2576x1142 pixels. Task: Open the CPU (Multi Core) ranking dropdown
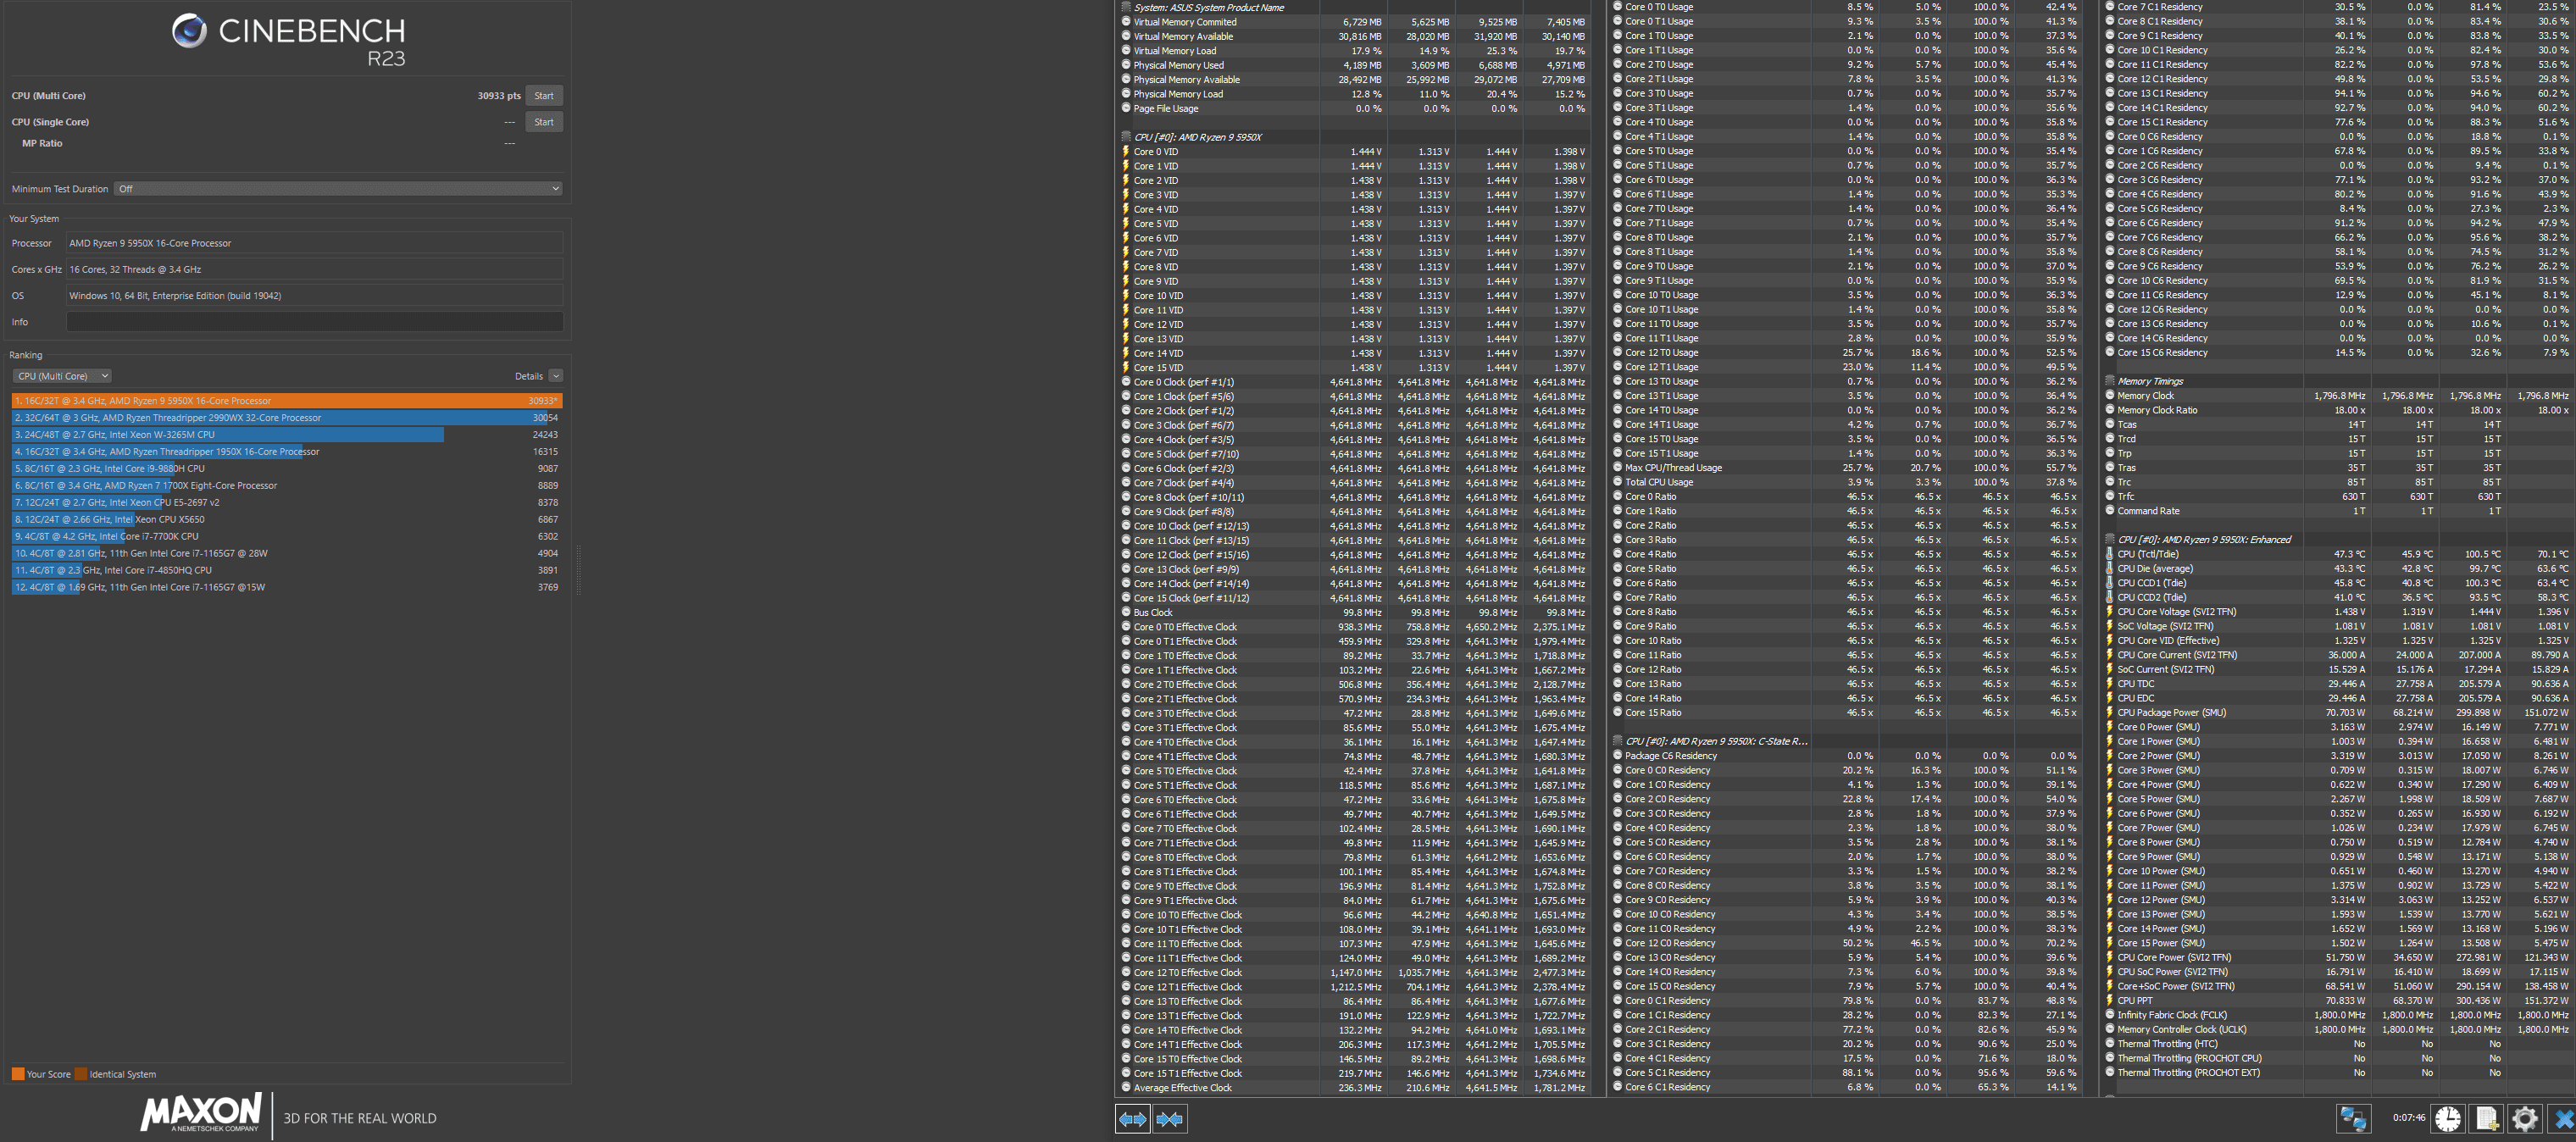(x=61, y=376)
